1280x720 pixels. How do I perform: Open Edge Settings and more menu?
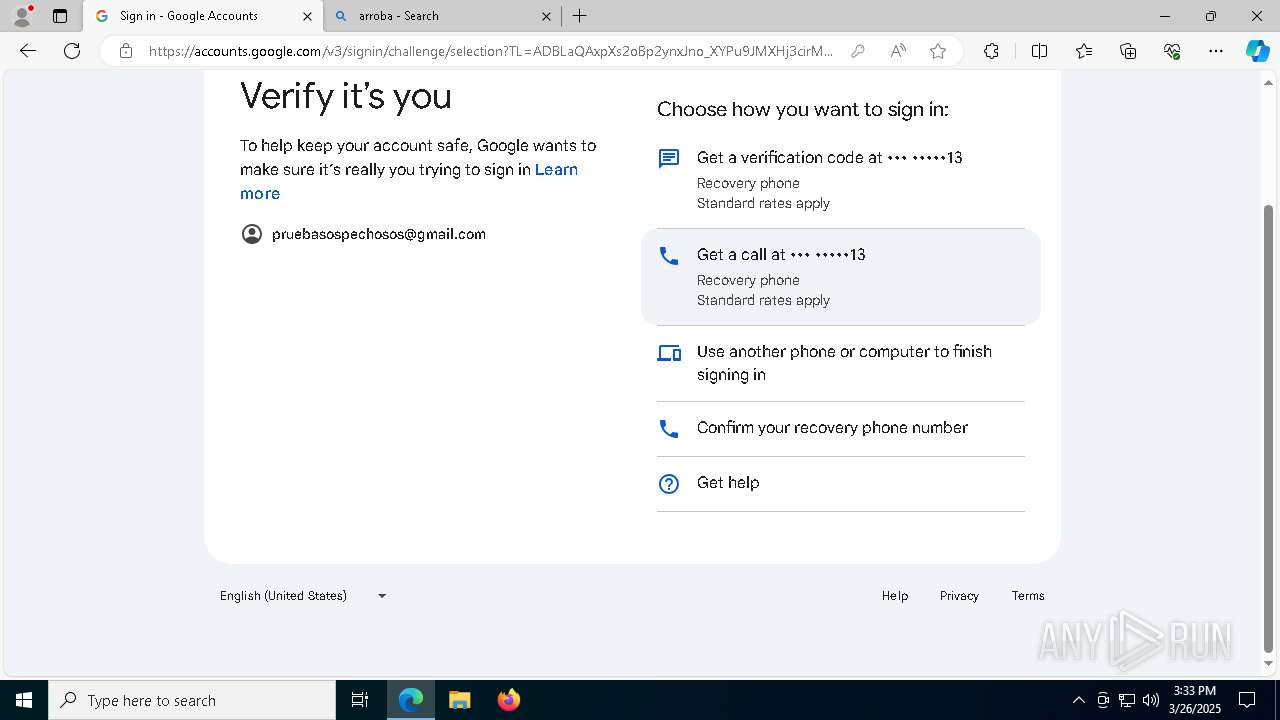pos(1216,51)
